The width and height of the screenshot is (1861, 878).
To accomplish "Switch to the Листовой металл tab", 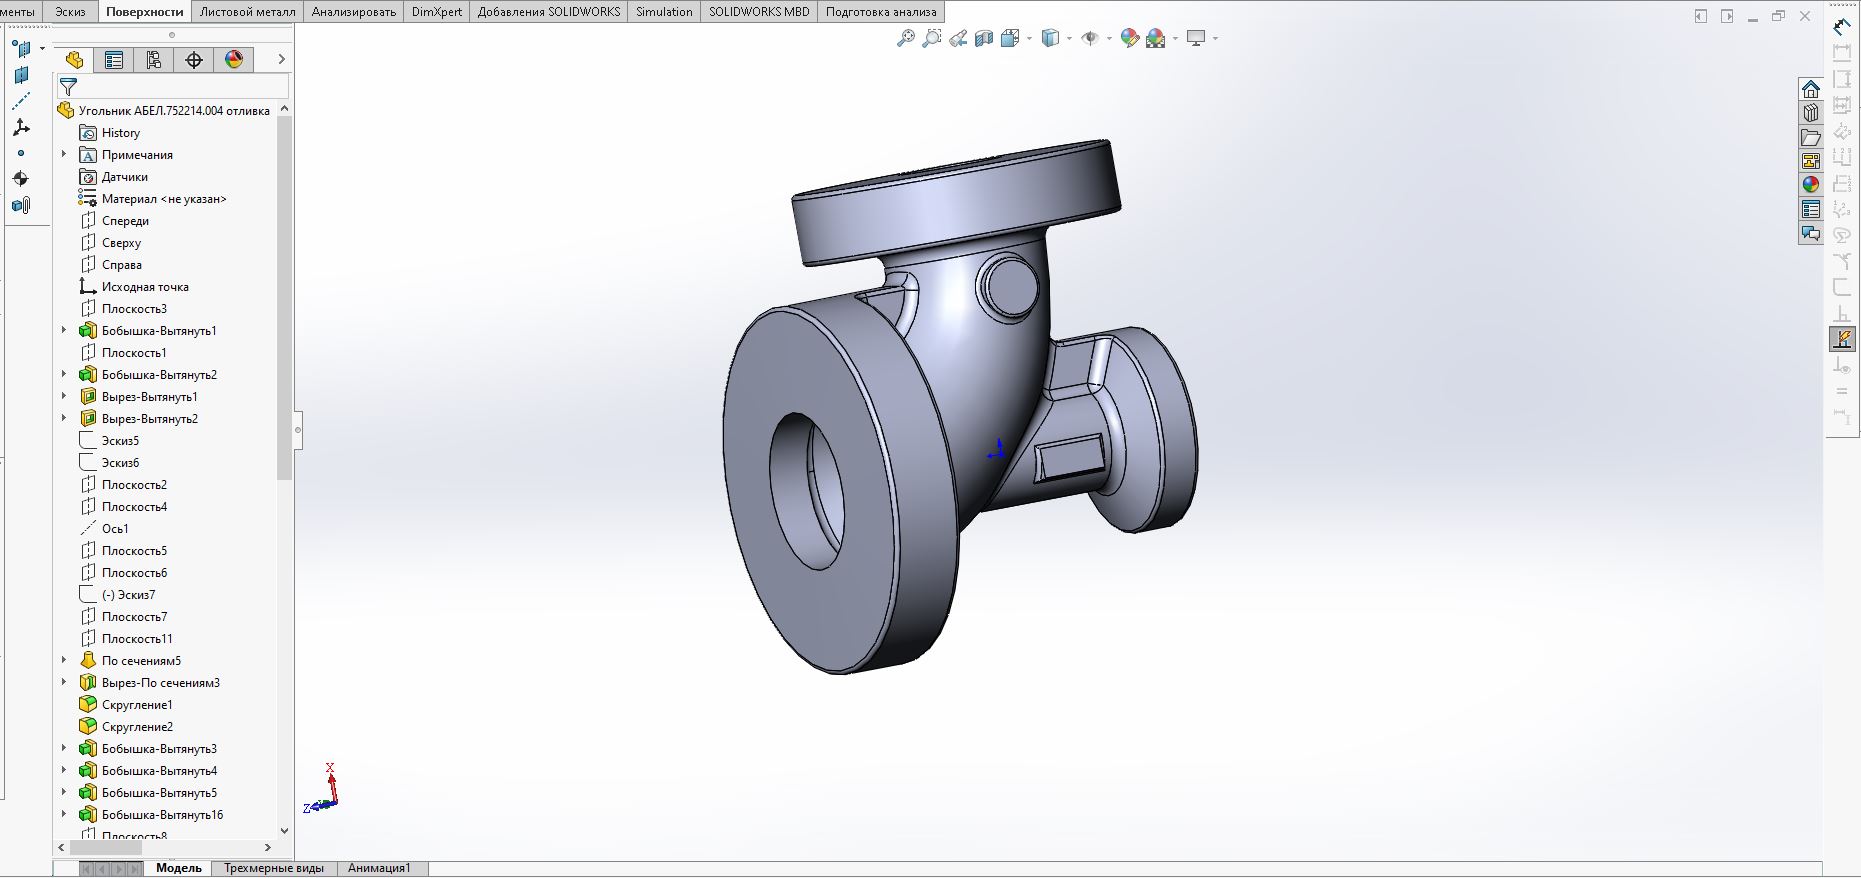I will pos(247,12).
